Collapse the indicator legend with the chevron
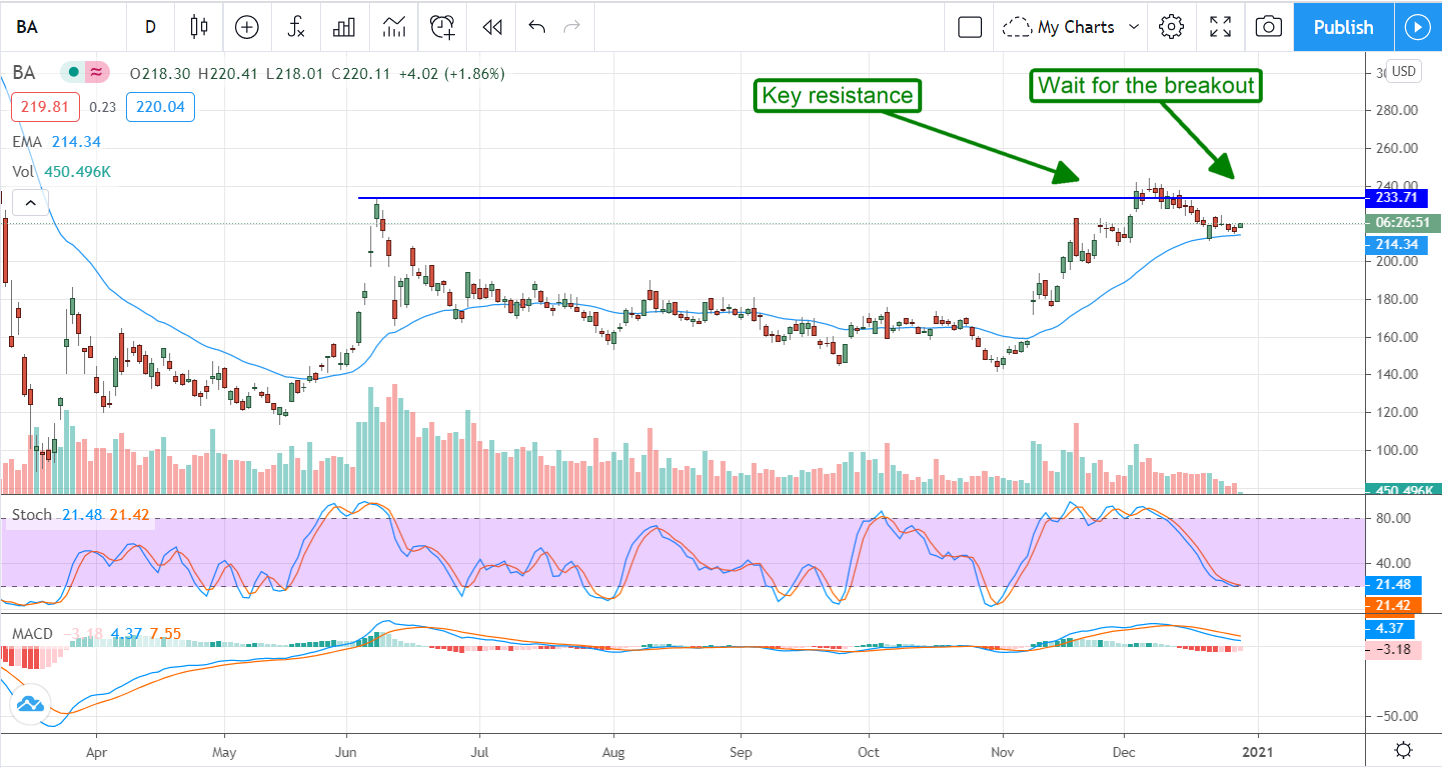 tap(30, 204)
